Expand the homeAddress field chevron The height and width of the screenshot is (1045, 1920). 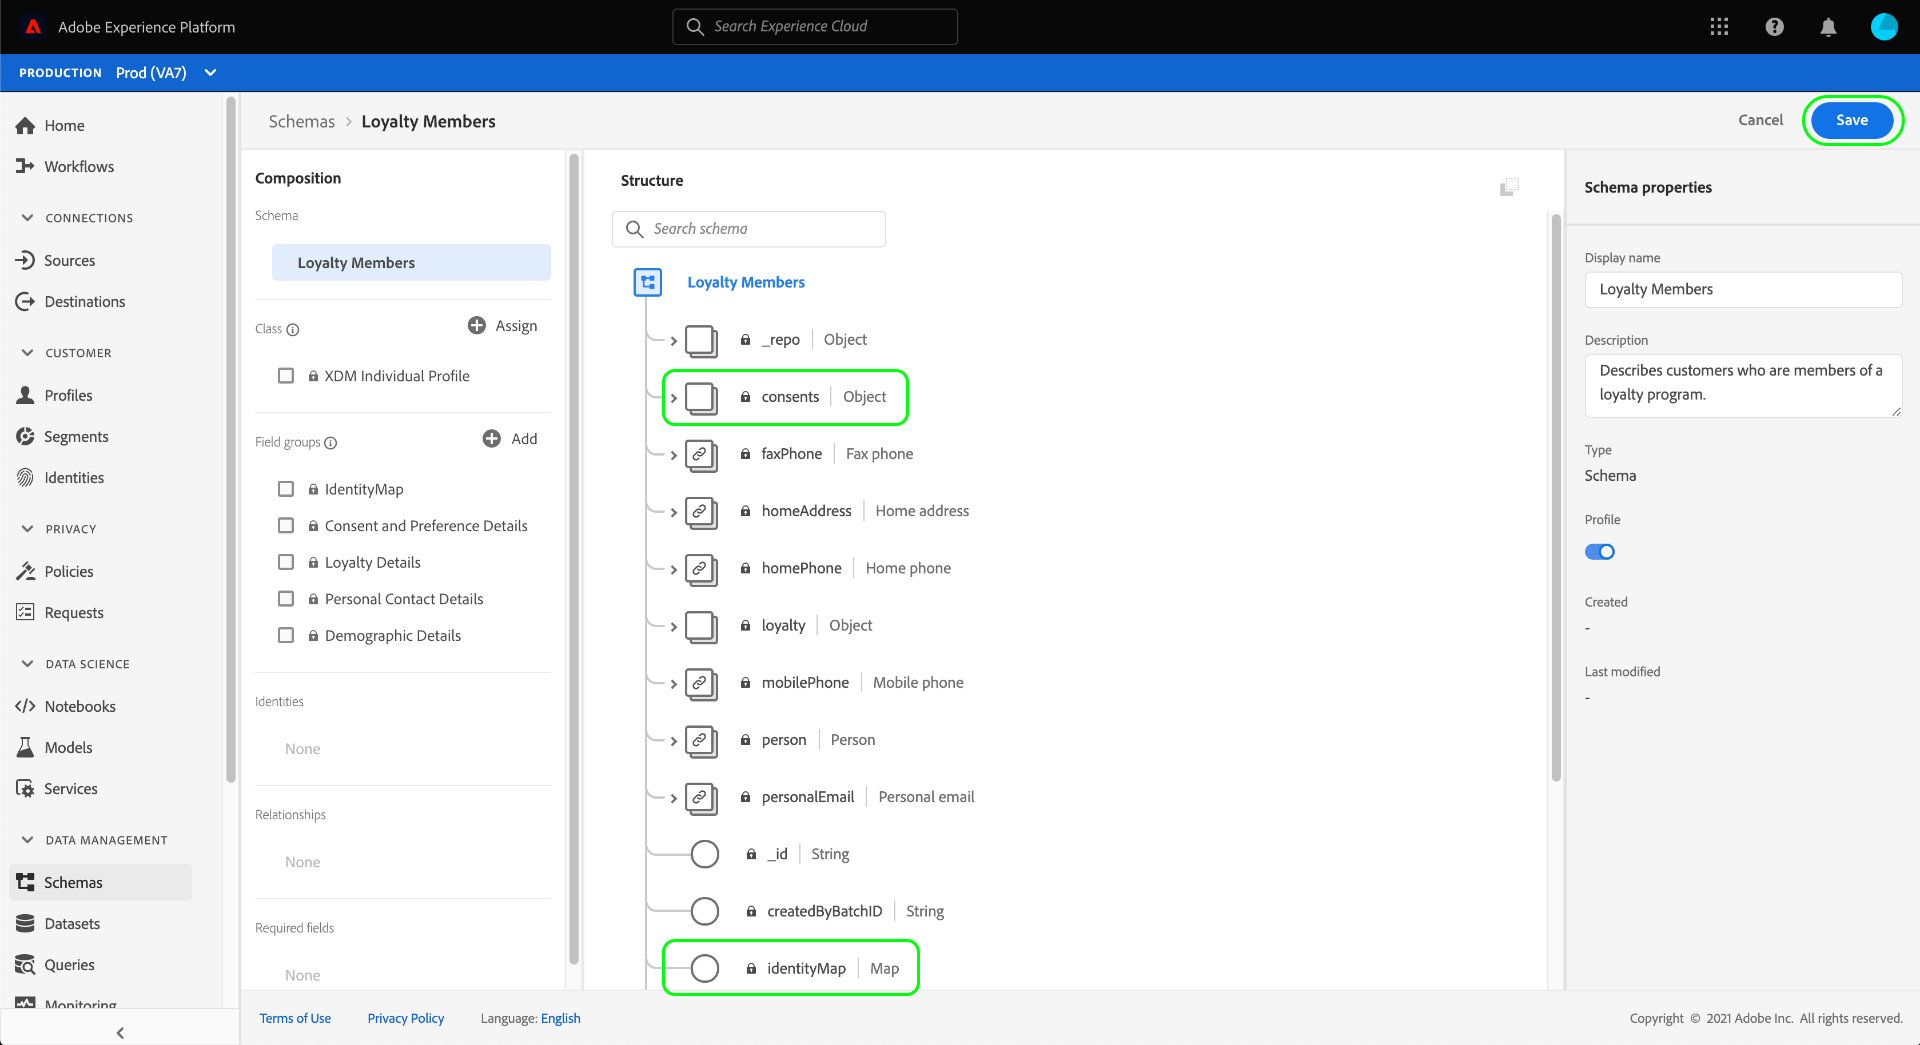pos(674,512)
